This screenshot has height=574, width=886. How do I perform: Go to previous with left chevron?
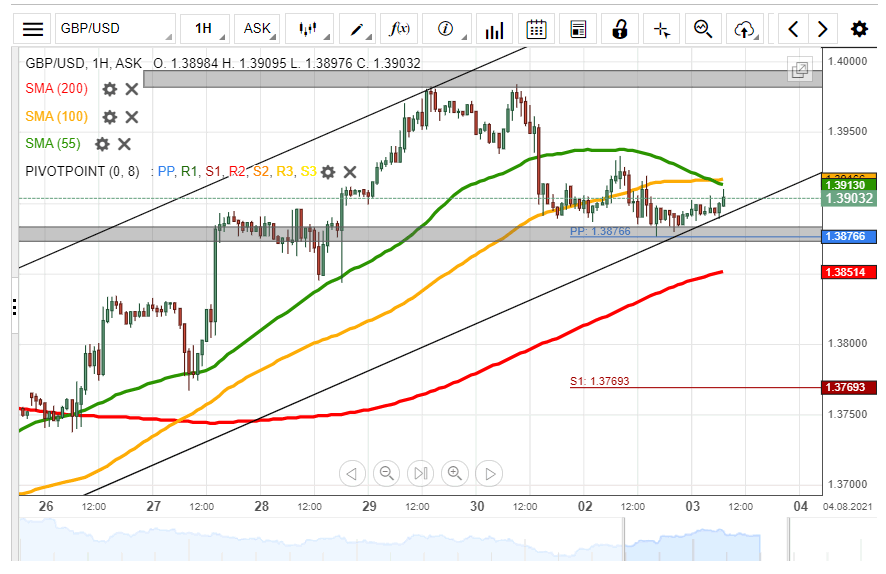coord(793,29)
